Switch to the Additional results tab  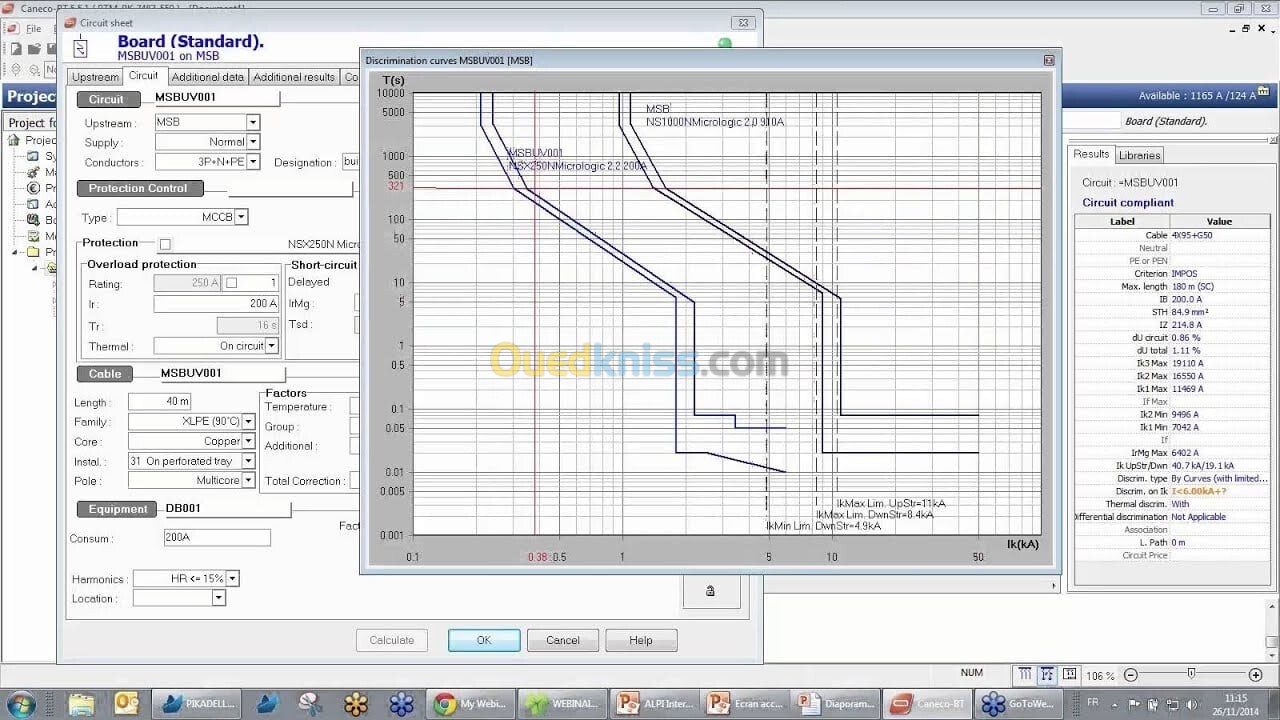(x=294, y=77)
